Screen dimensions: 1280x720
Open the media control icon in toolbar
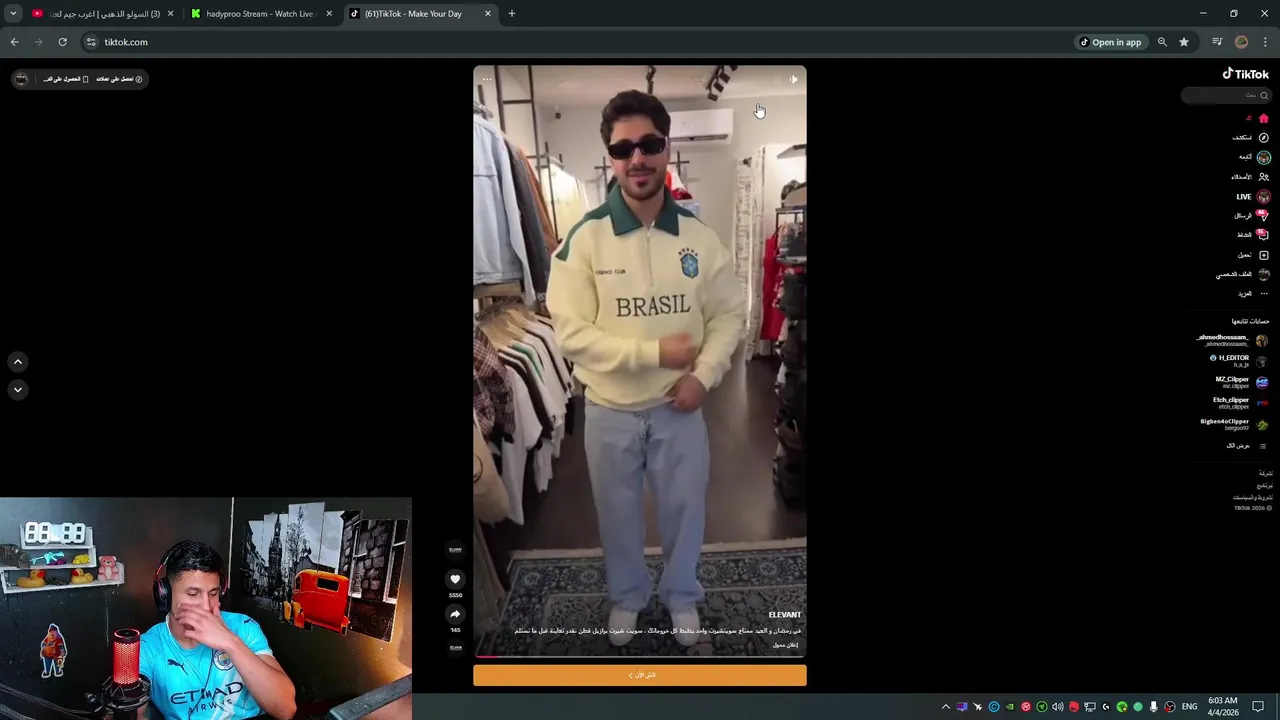[x=1217, y=42]
